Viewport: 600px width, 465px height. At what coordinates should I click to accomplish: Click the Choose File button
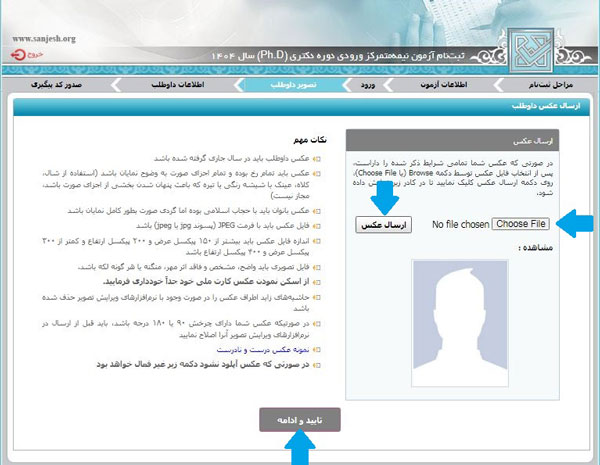tap(521, 224)
